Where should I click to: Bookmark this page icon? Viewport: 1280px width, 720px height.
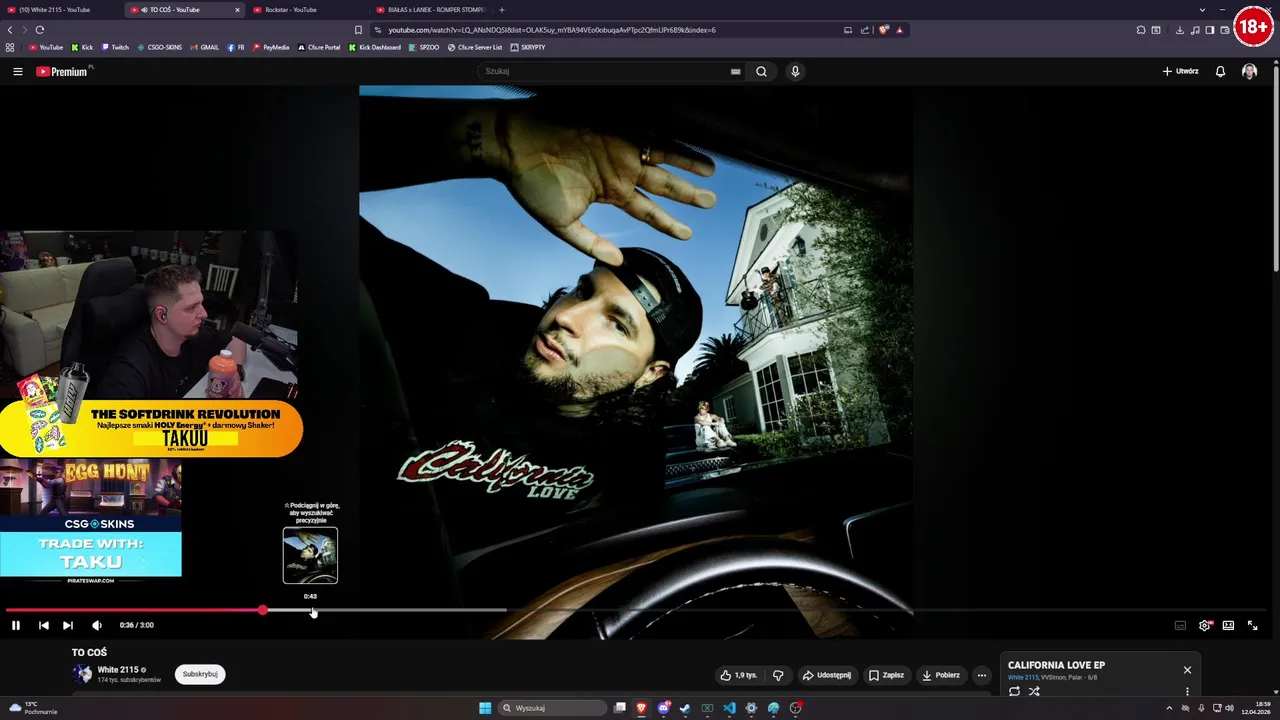pos(358,30)
